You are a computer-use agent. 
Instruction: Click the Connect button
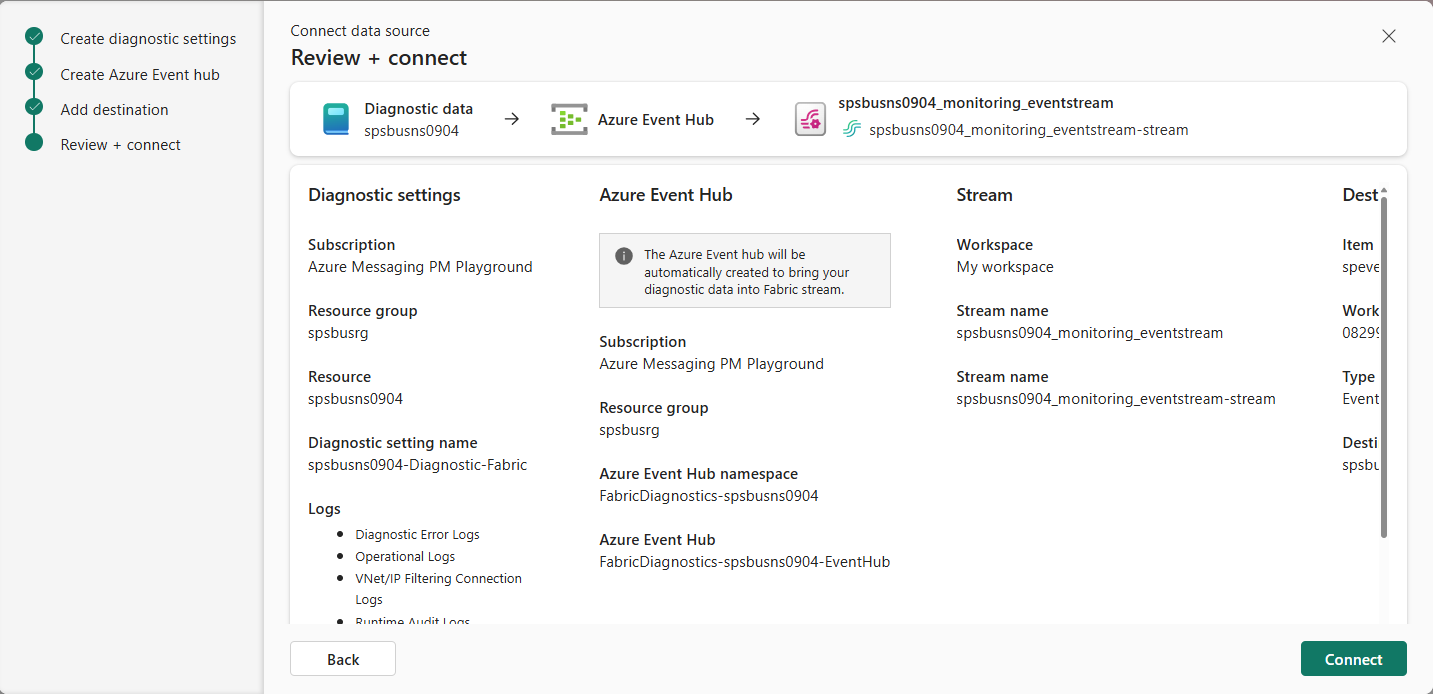[1353, 659]
